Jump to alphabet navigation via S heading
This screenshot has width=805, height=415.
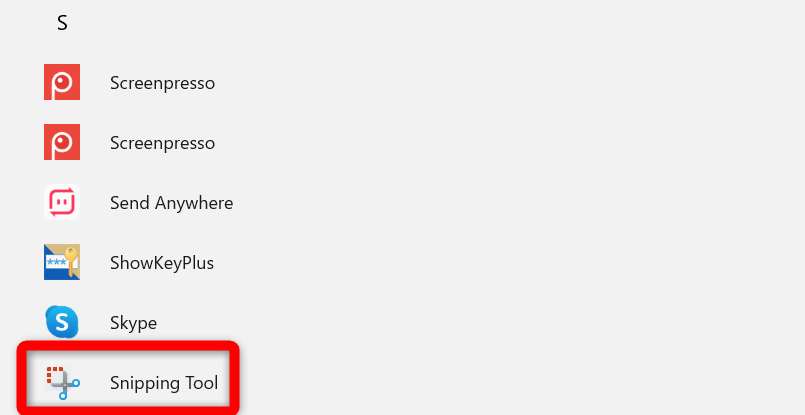[x=62, y=23]
